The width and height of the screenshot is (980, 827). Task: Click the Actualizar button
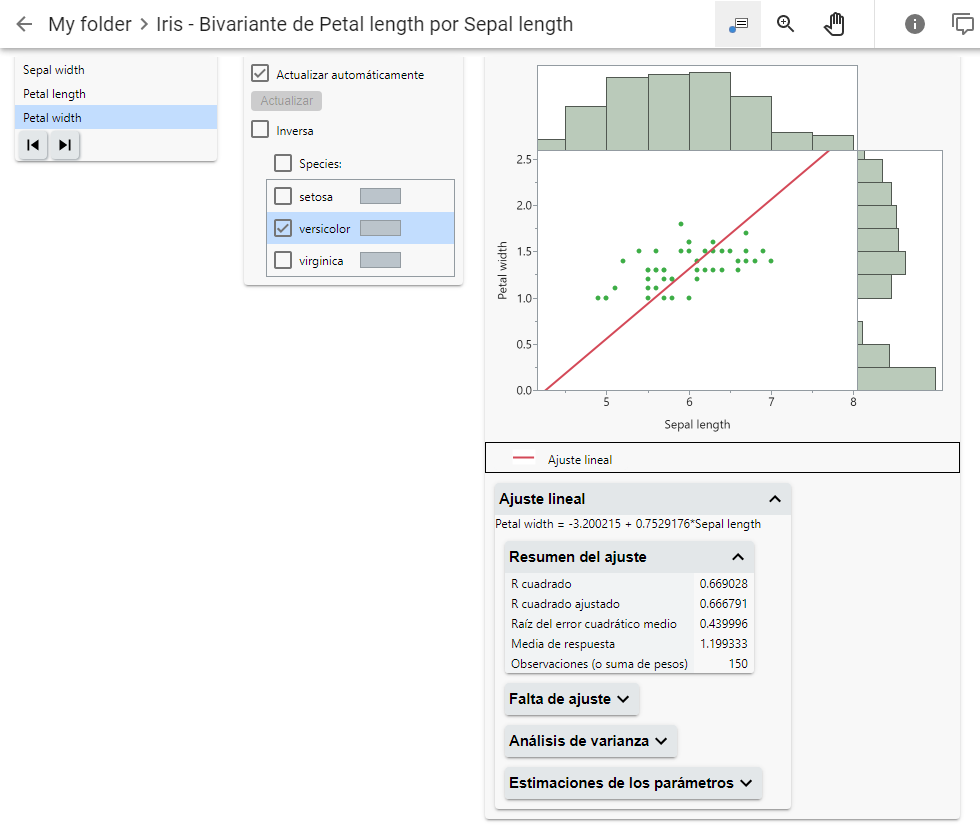click(286, 101)
